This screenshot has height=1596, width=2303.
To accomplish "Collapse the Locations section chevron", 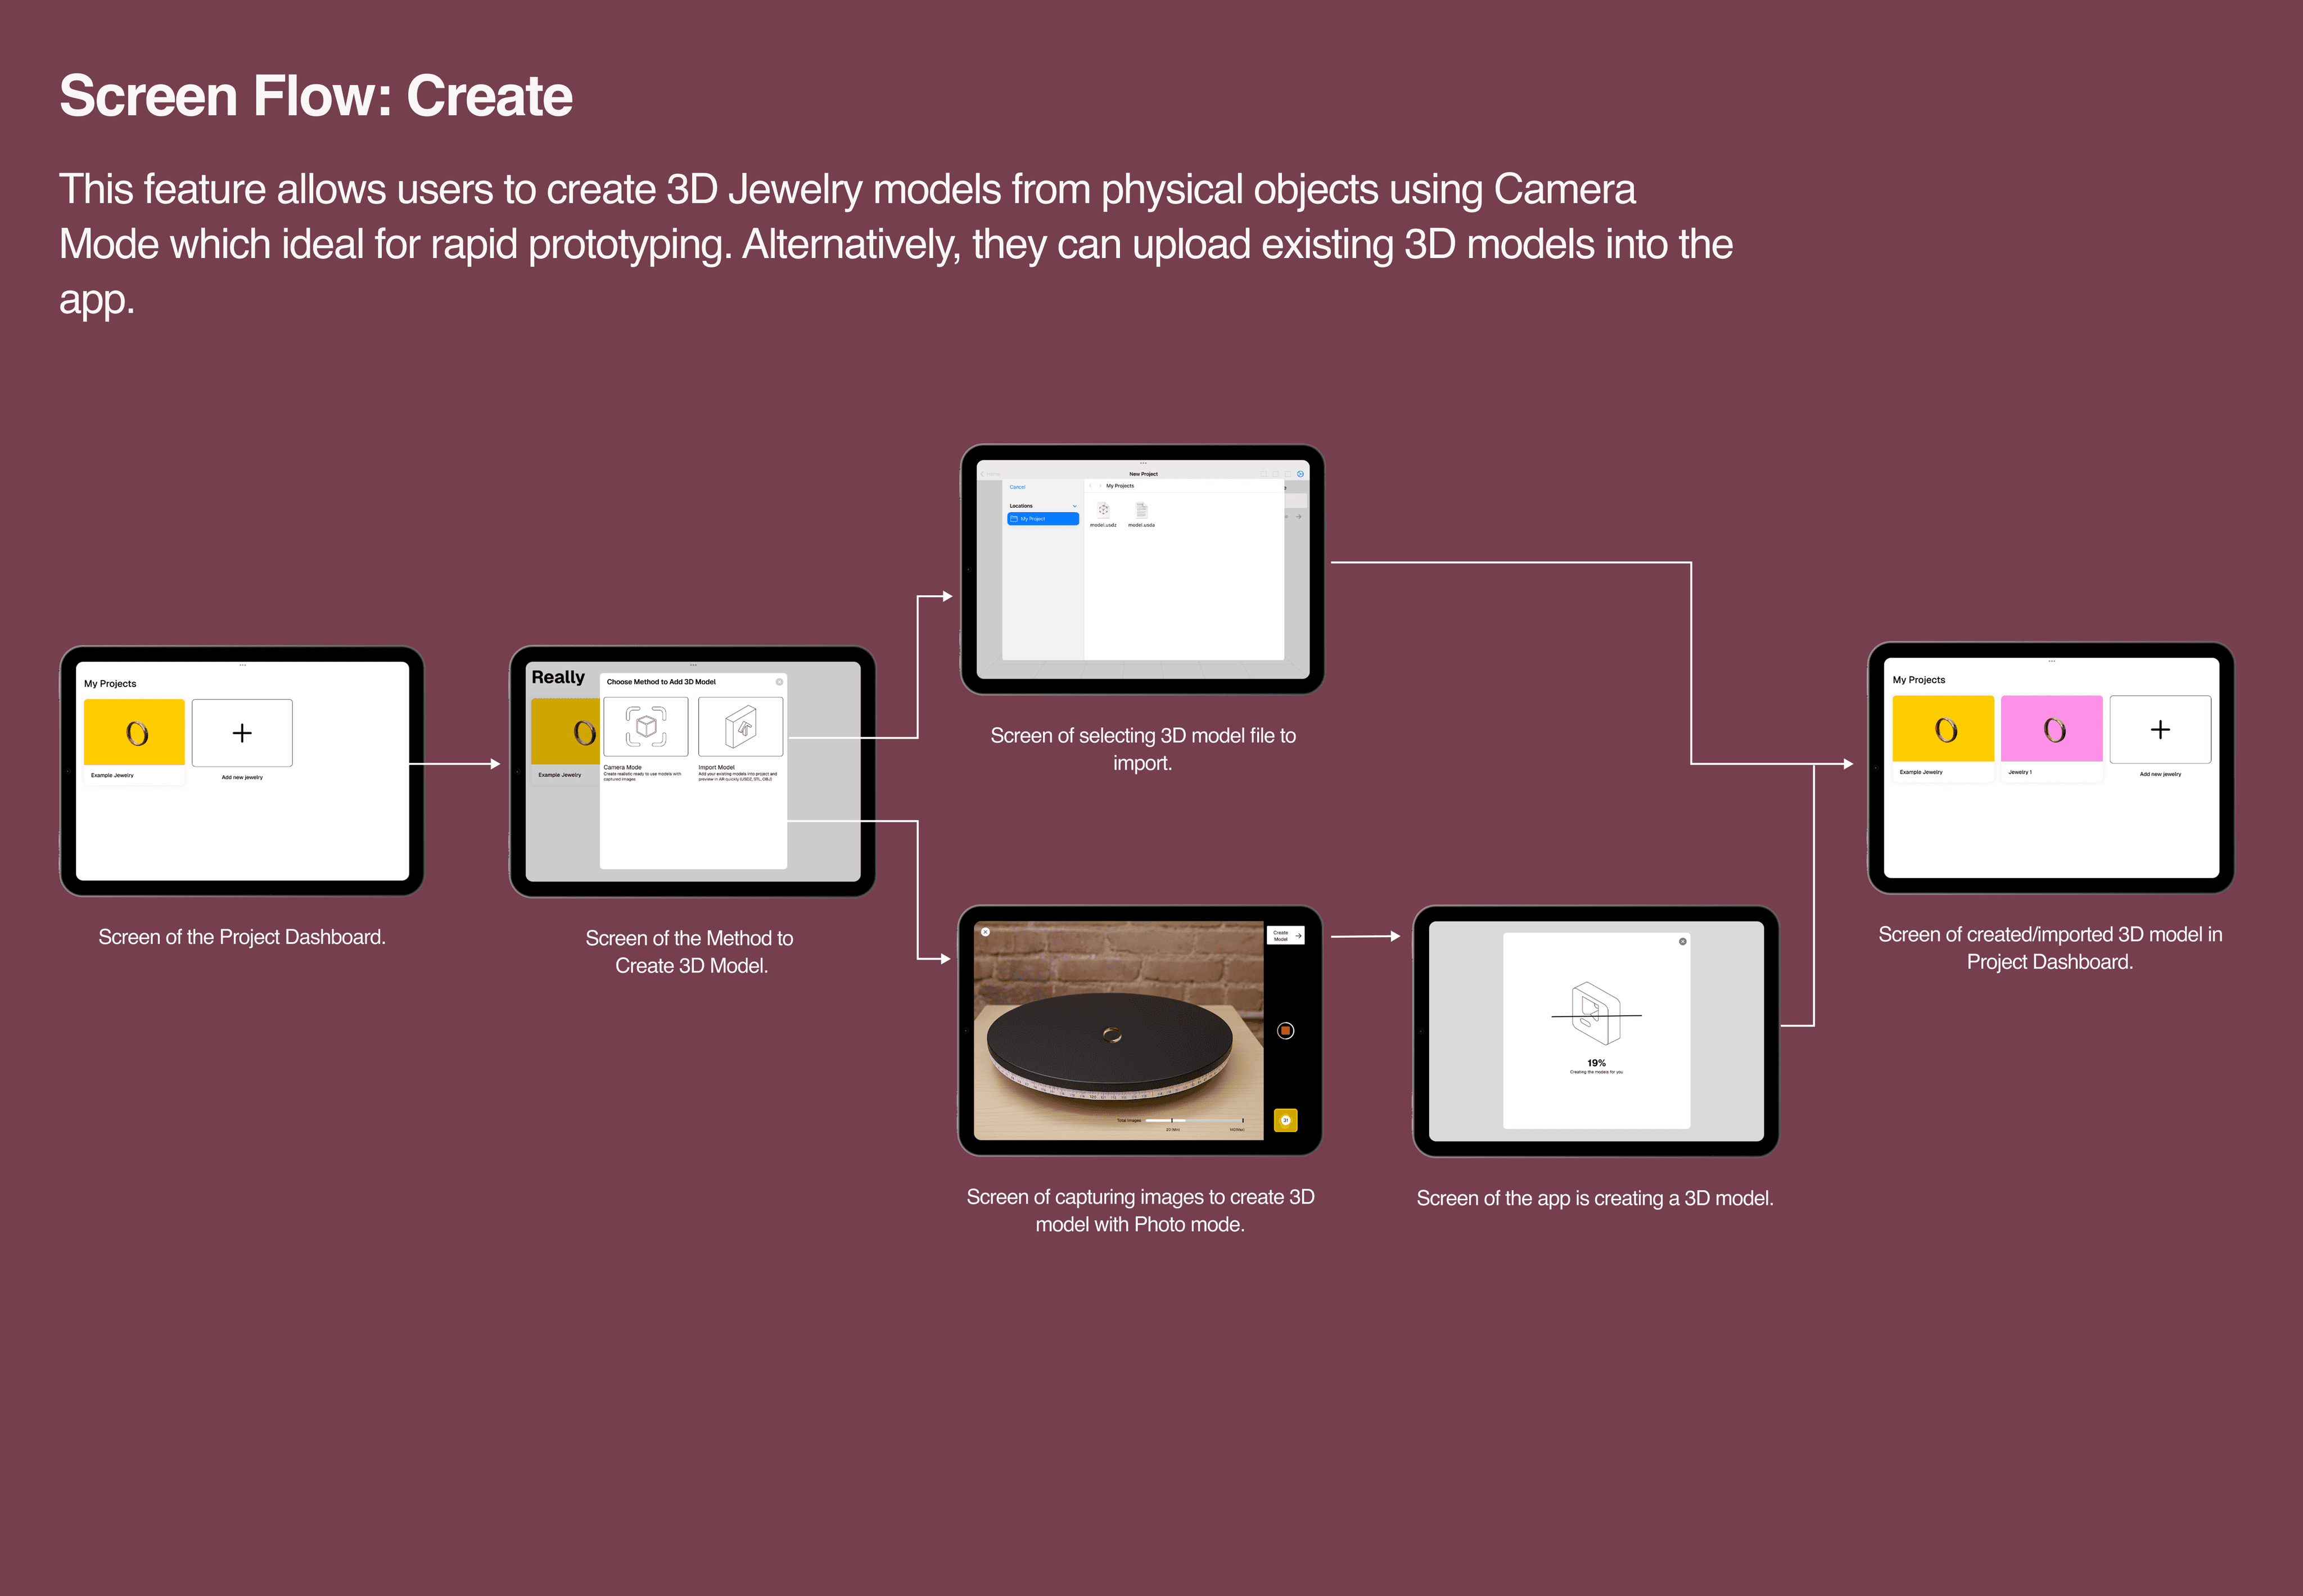I will coord(1075,506).
